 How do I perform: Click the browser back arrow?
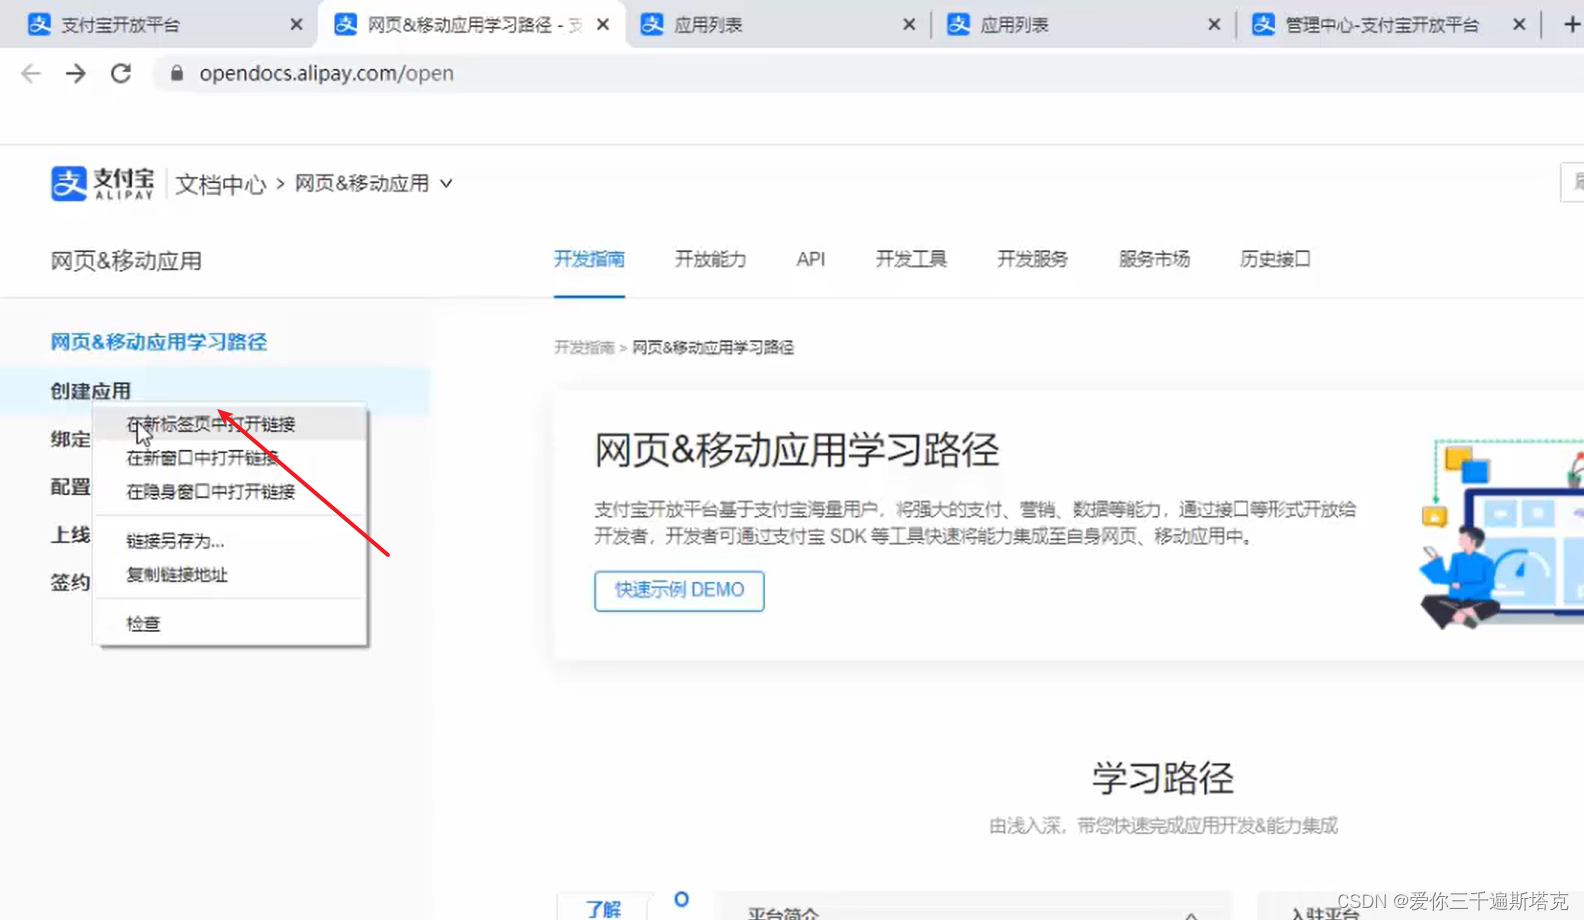coord(31,73)
